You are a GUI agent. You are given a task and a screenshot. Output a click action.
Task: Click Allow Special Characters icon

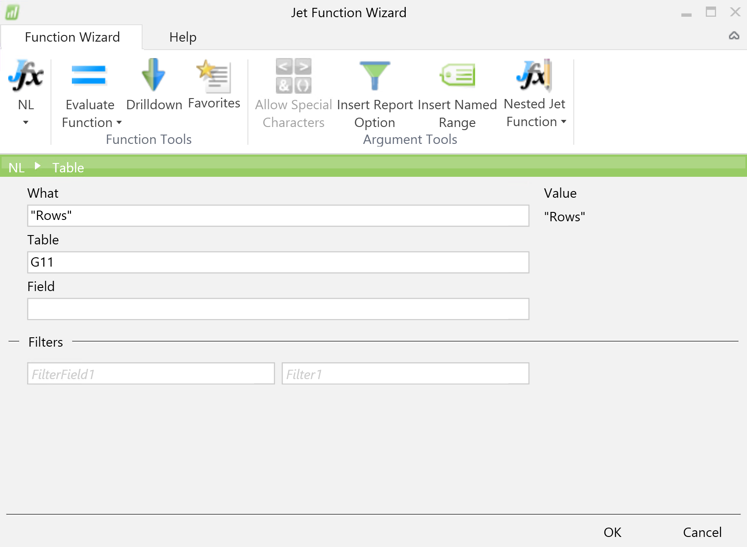click(x=293, y=75)
